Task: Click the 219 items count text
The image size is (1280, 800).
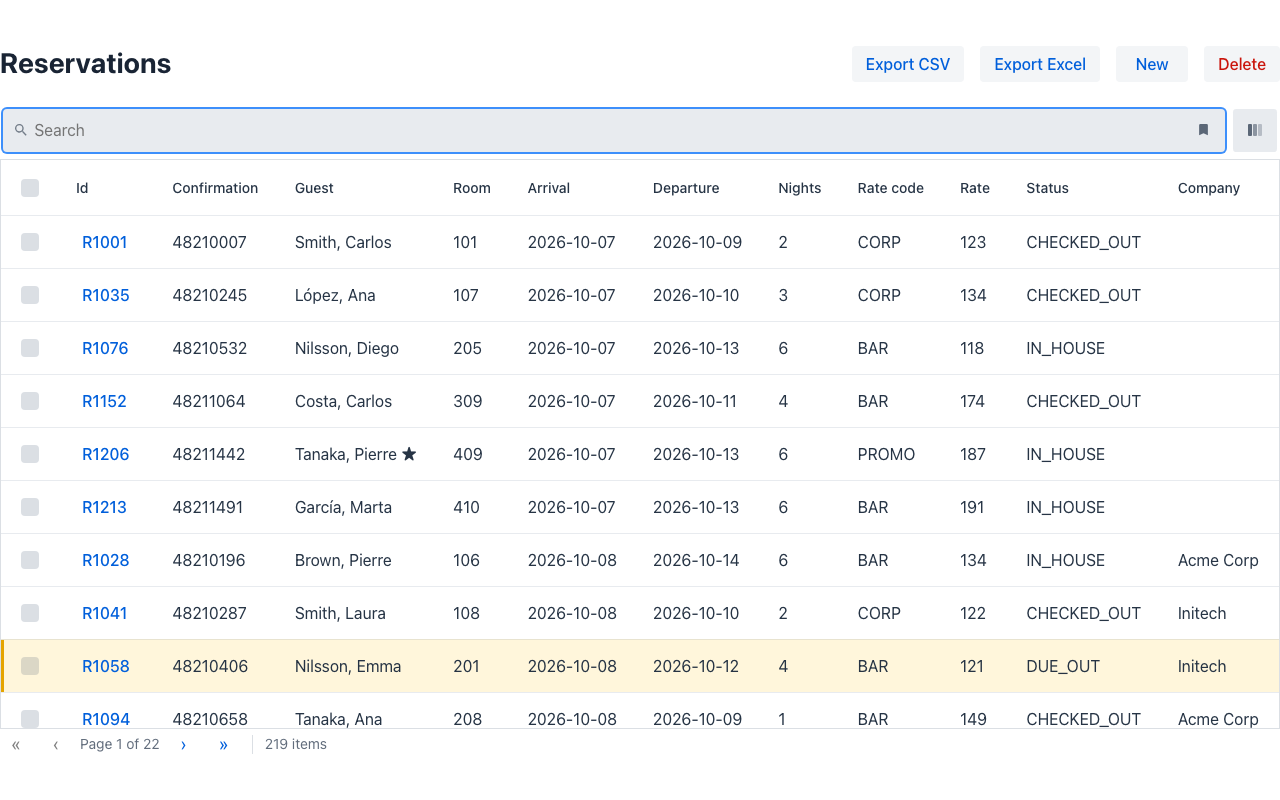Action: tap(296, 744)
